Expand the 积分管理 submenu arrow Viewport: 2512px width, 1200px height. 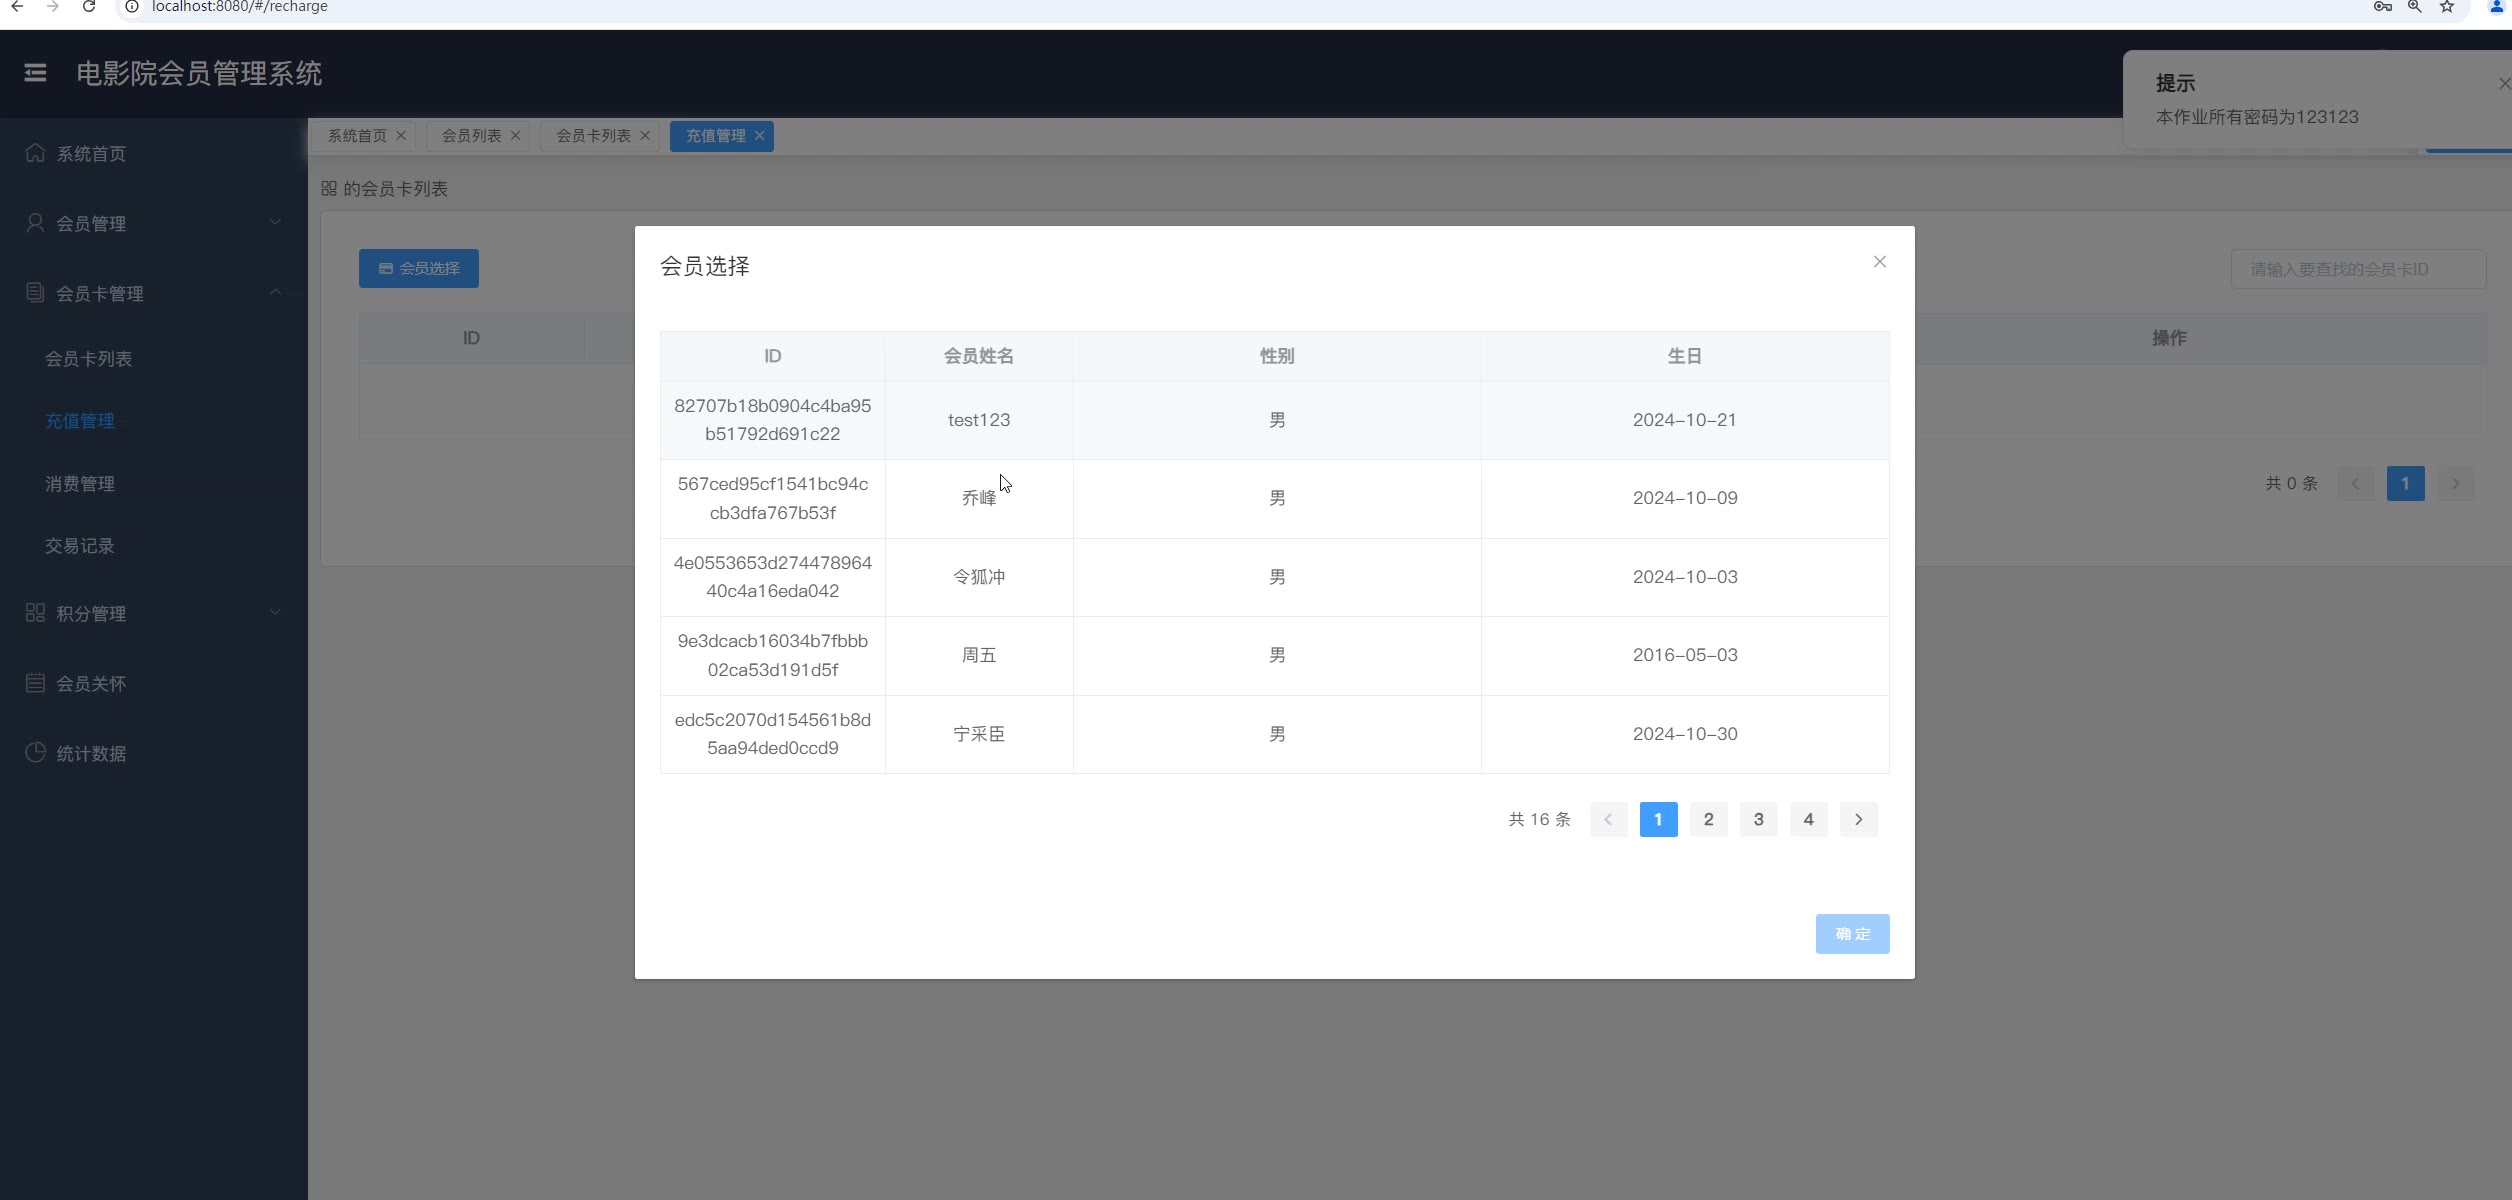click(275, 612)
